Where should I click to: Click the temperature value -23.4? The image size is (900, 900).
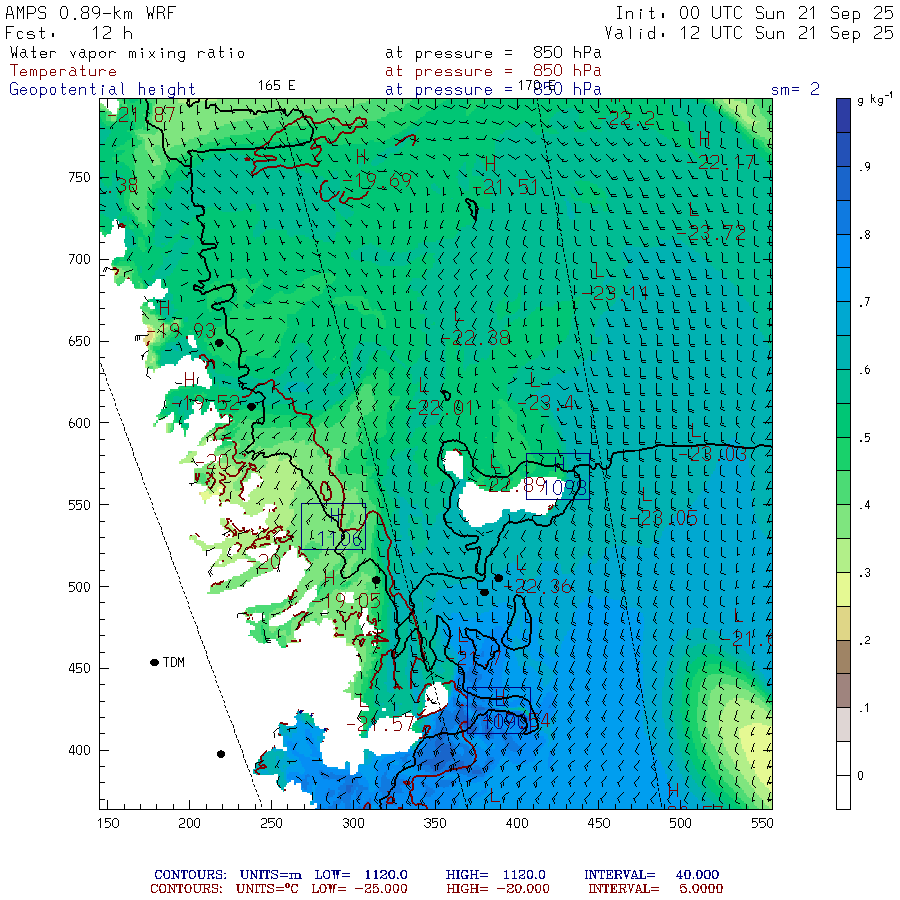pos(546,404)
